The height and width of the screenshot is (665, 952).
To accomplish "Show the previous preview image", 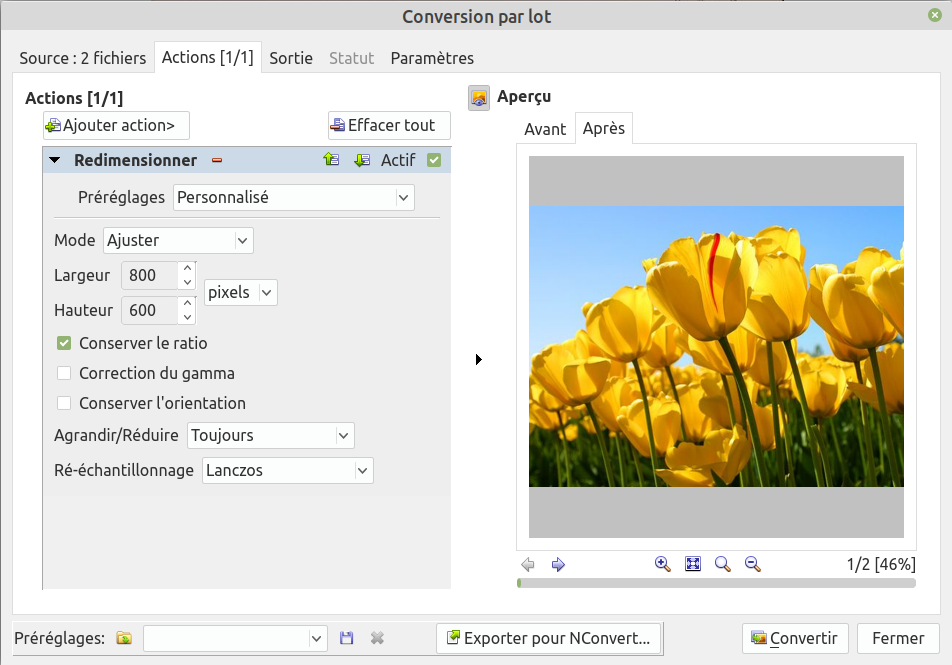I will [x=528, y=564].
